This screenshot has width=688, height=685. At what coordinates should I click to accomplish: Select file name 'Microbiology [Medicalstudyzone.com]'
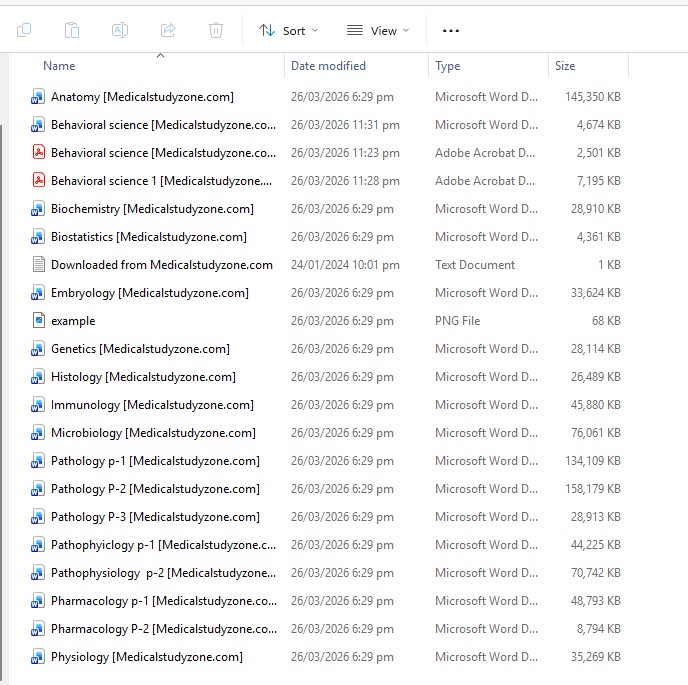point(154,434)
